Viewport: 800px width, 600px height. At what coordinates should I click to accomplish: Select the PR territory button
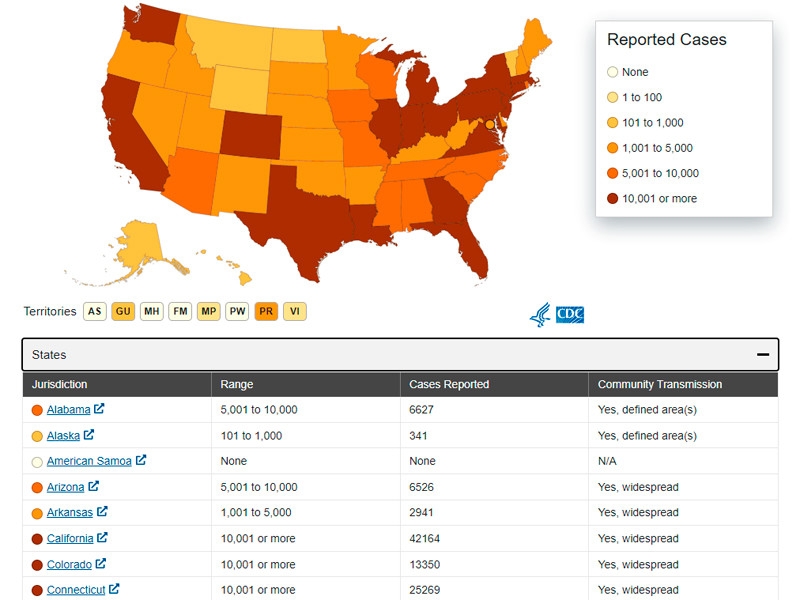click(x=266, y=311)
